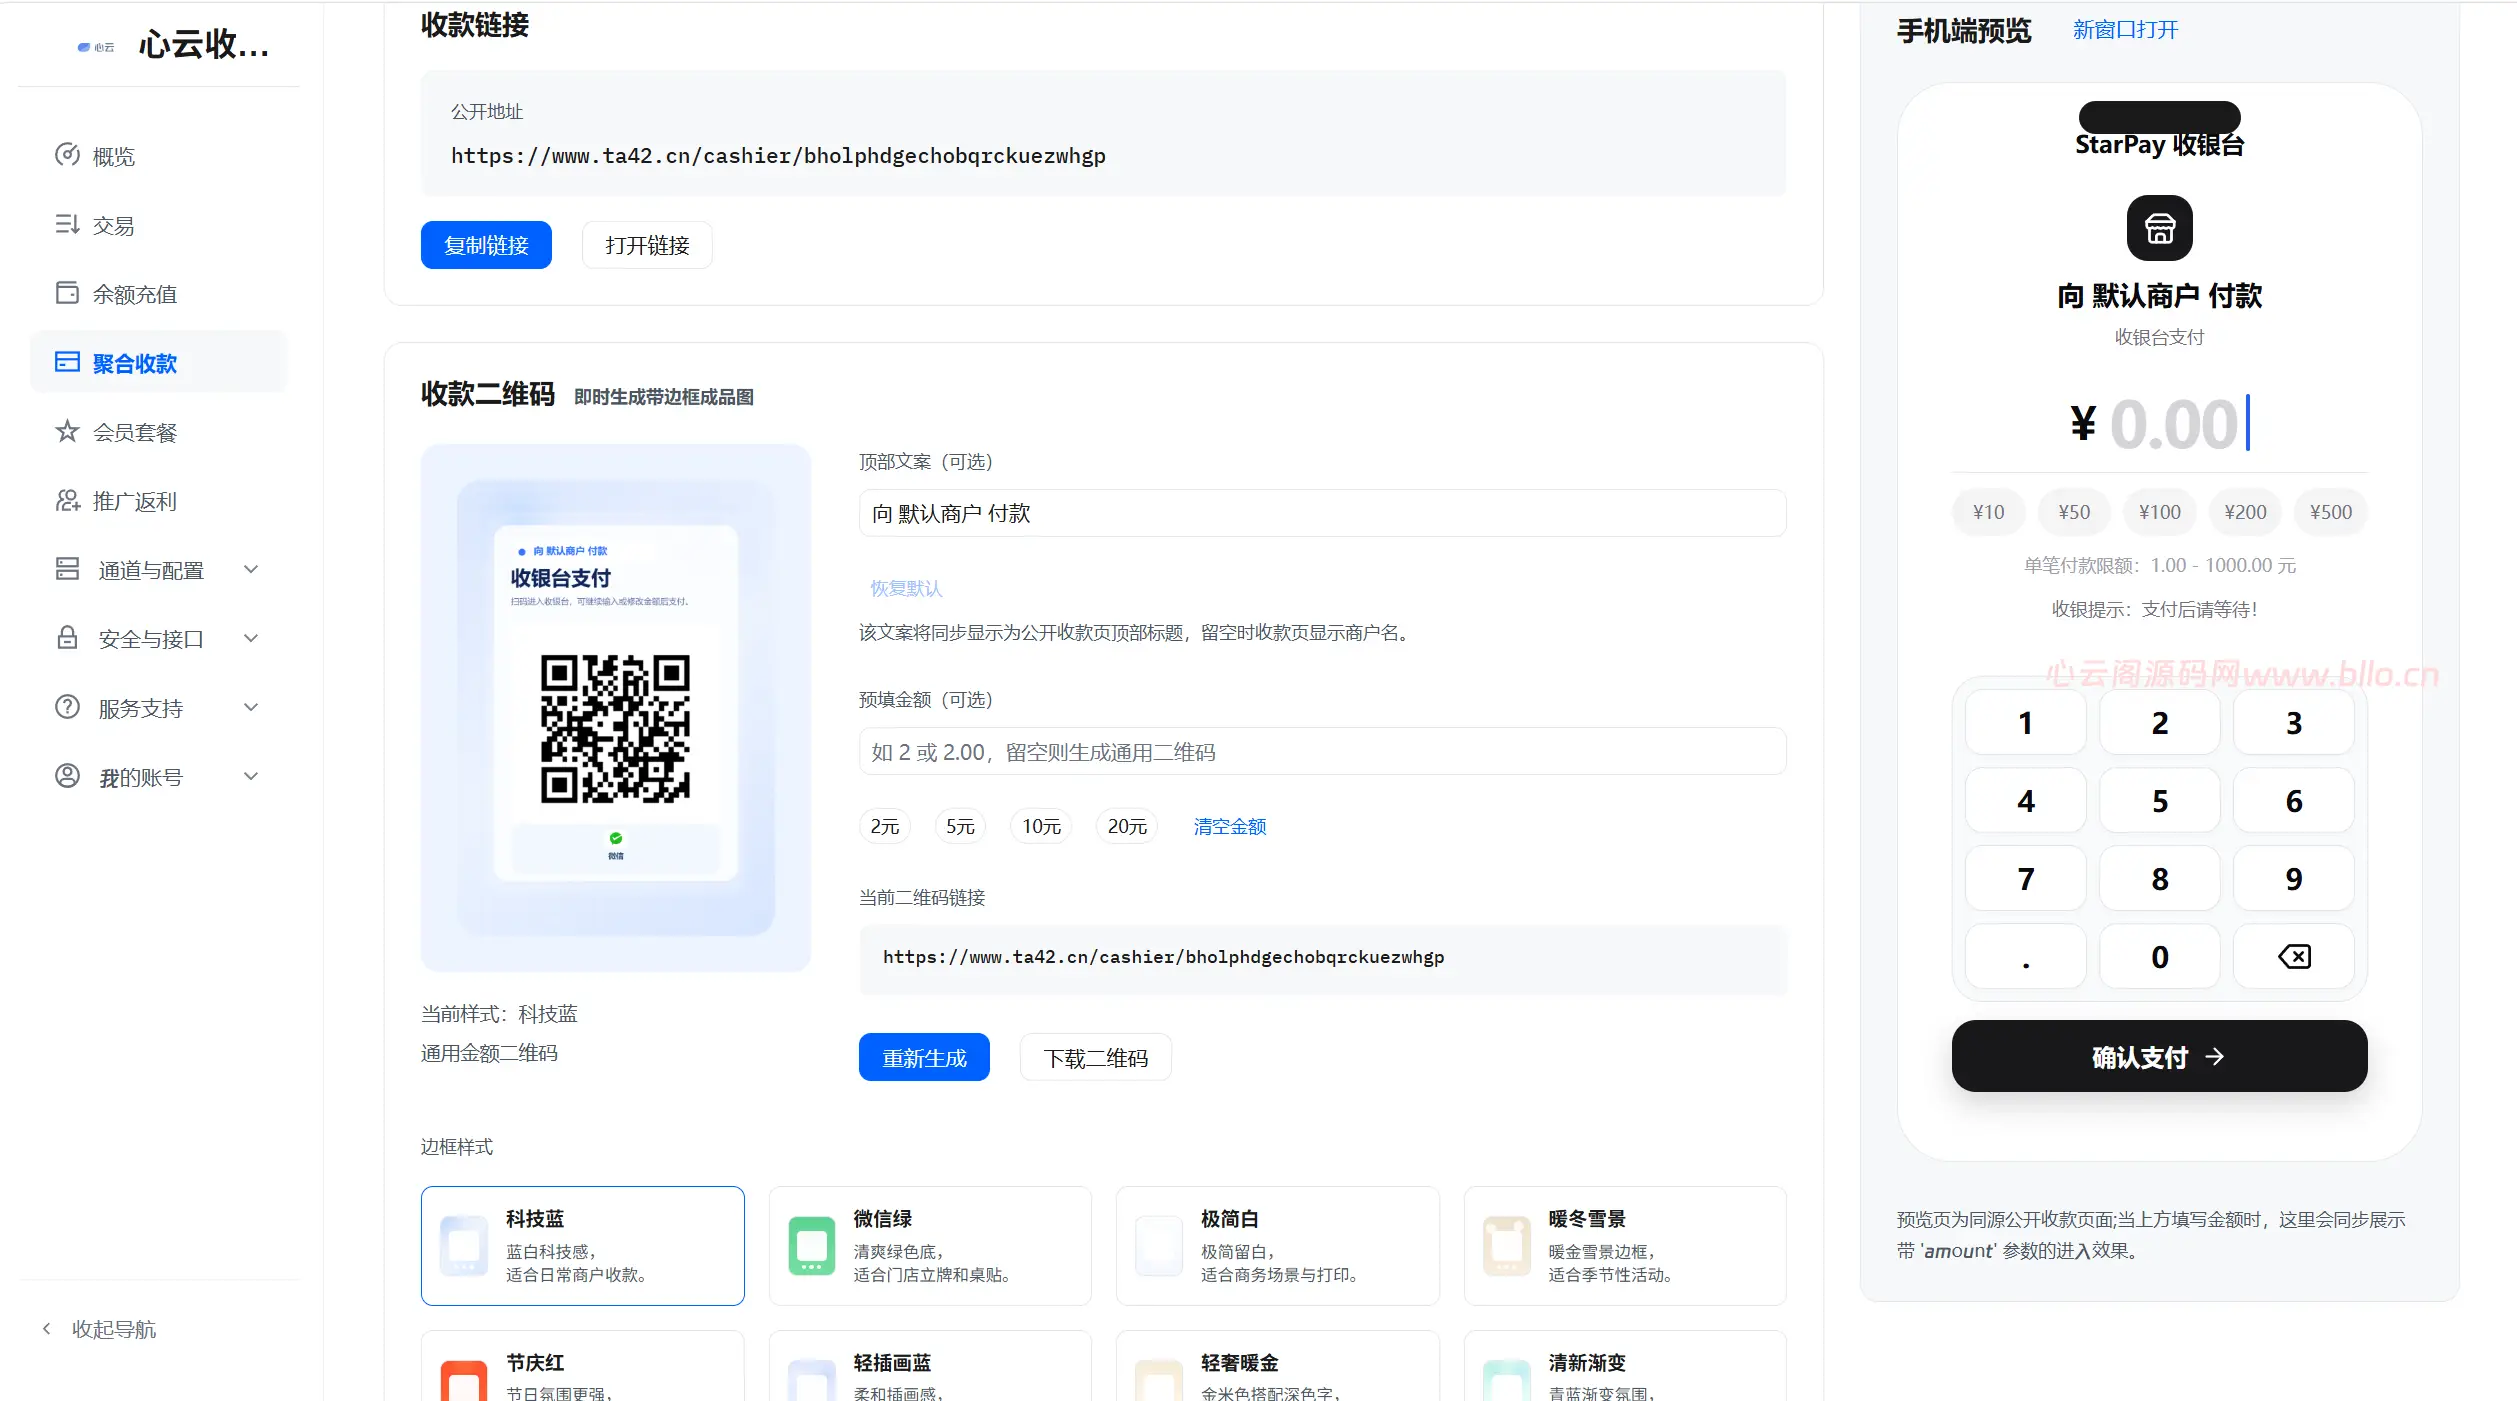
Task: Expand the 服务支持 submenu chevron
Action: [x=251, y=707]
